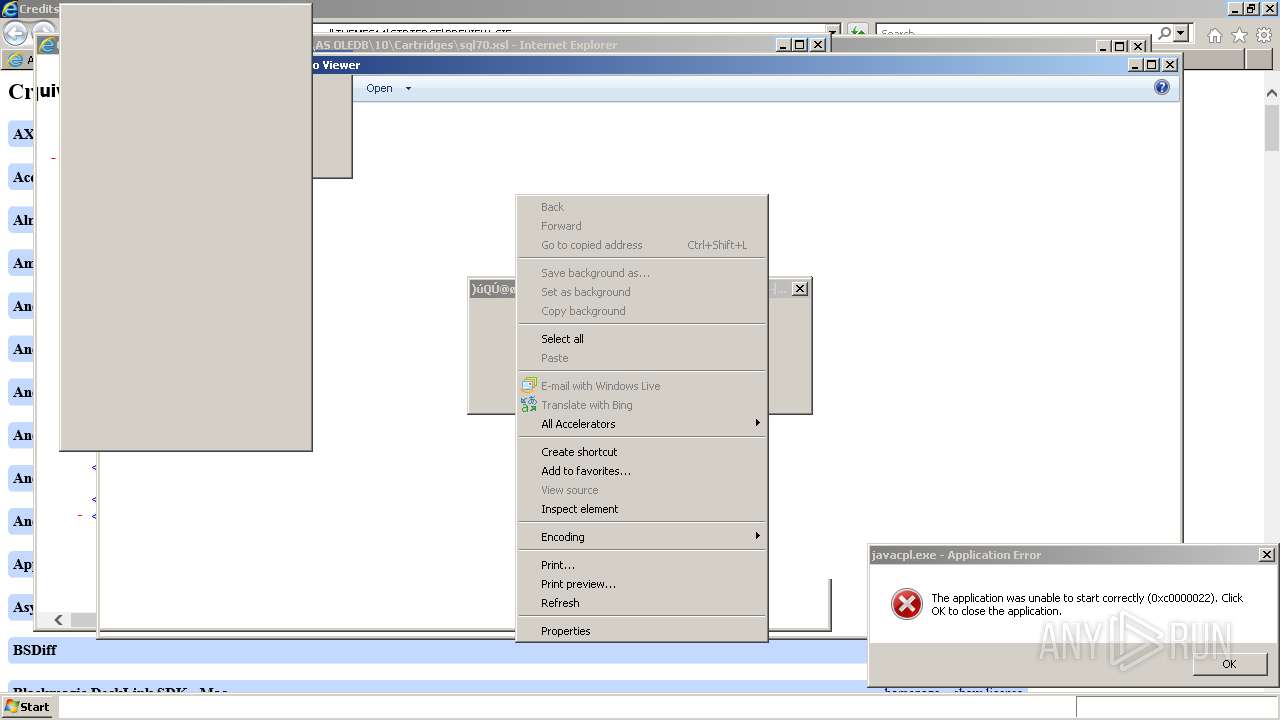Image resolution: width=1280 pixels, height=720 pixels.
Task: Click left arrow of horizontal scrollbar
Action: (58, 620)
